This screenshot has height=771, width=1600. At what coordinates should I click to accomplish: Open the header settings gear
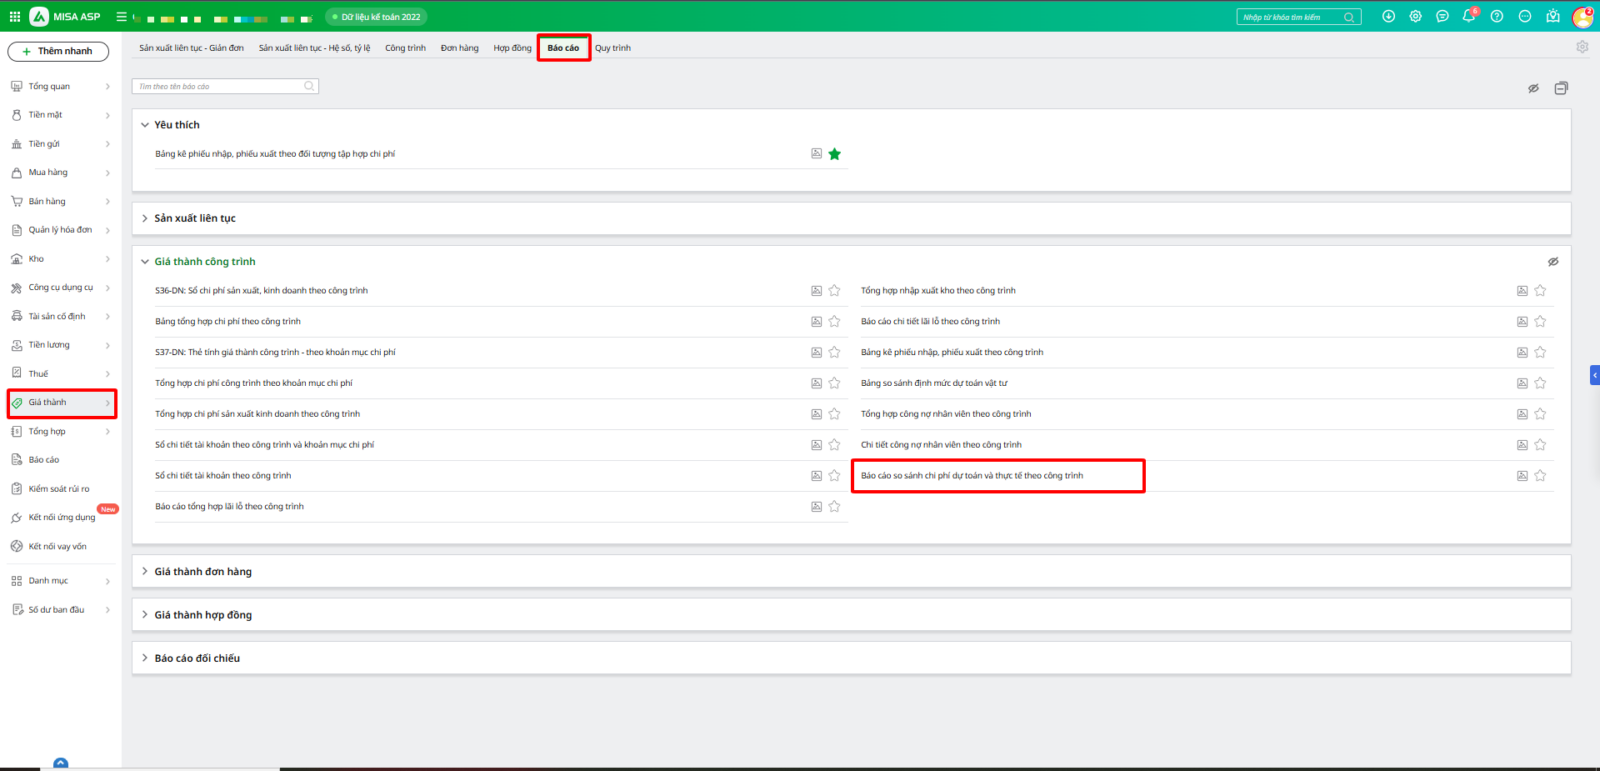tap(1415, 16)
